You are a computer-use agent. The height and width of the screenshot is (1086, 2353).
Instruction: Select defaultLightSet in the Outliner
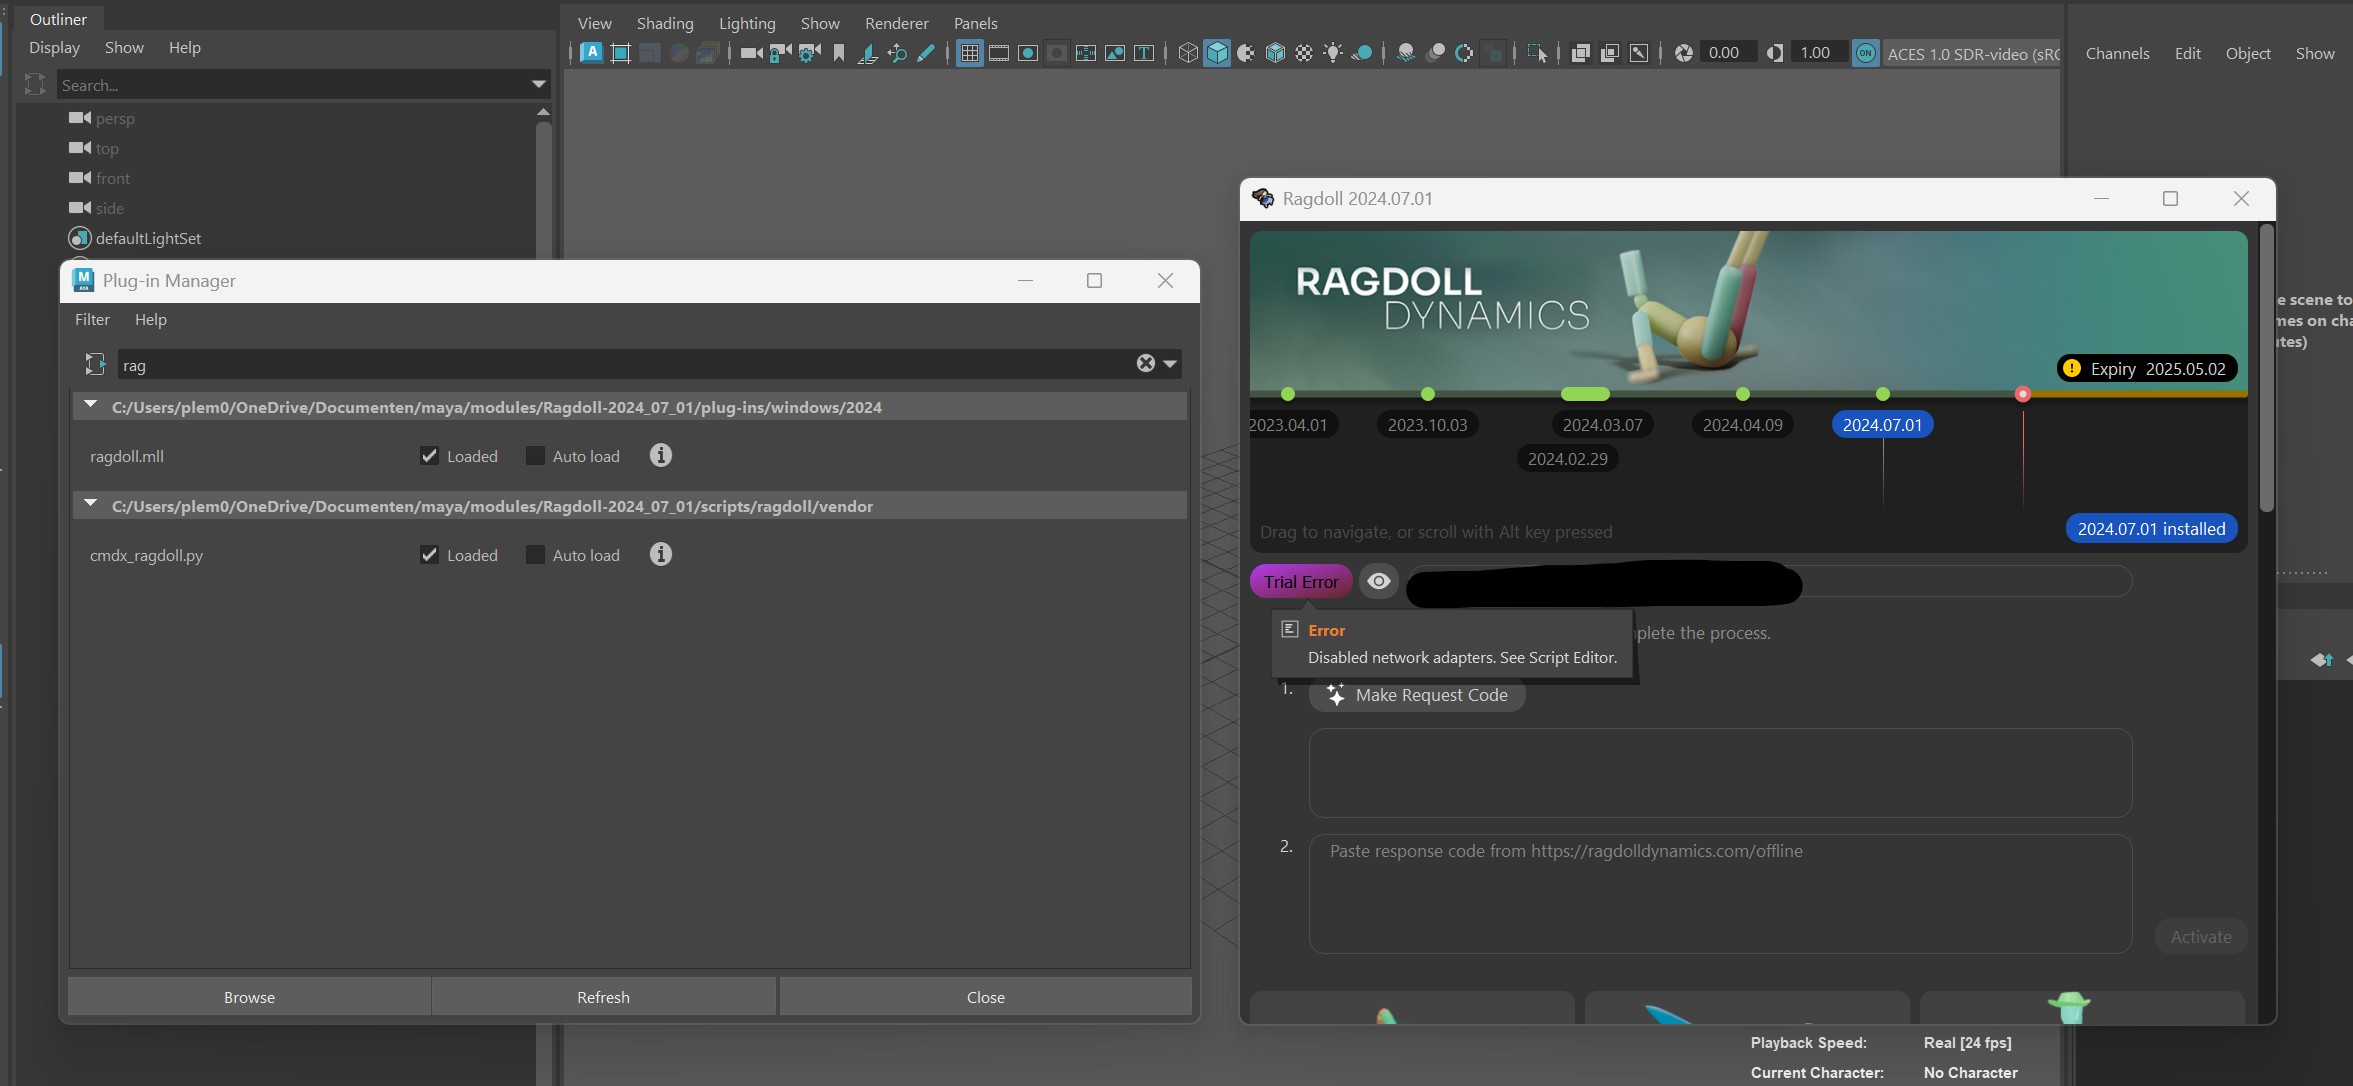(x=148, y=238)
